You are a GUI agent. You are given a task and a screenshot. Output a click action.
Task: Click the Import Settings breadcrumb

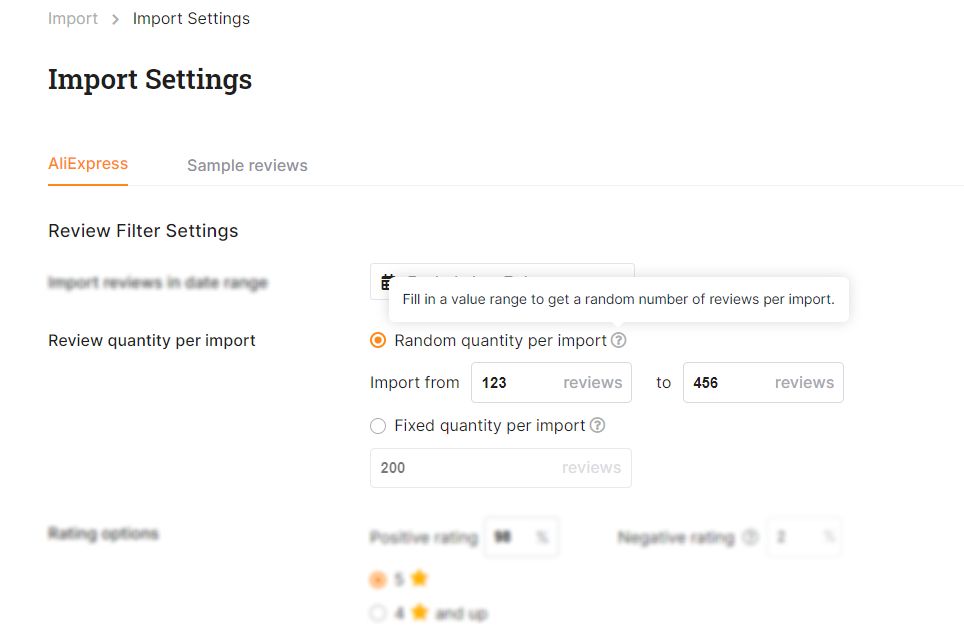click(x=191, y=19)
